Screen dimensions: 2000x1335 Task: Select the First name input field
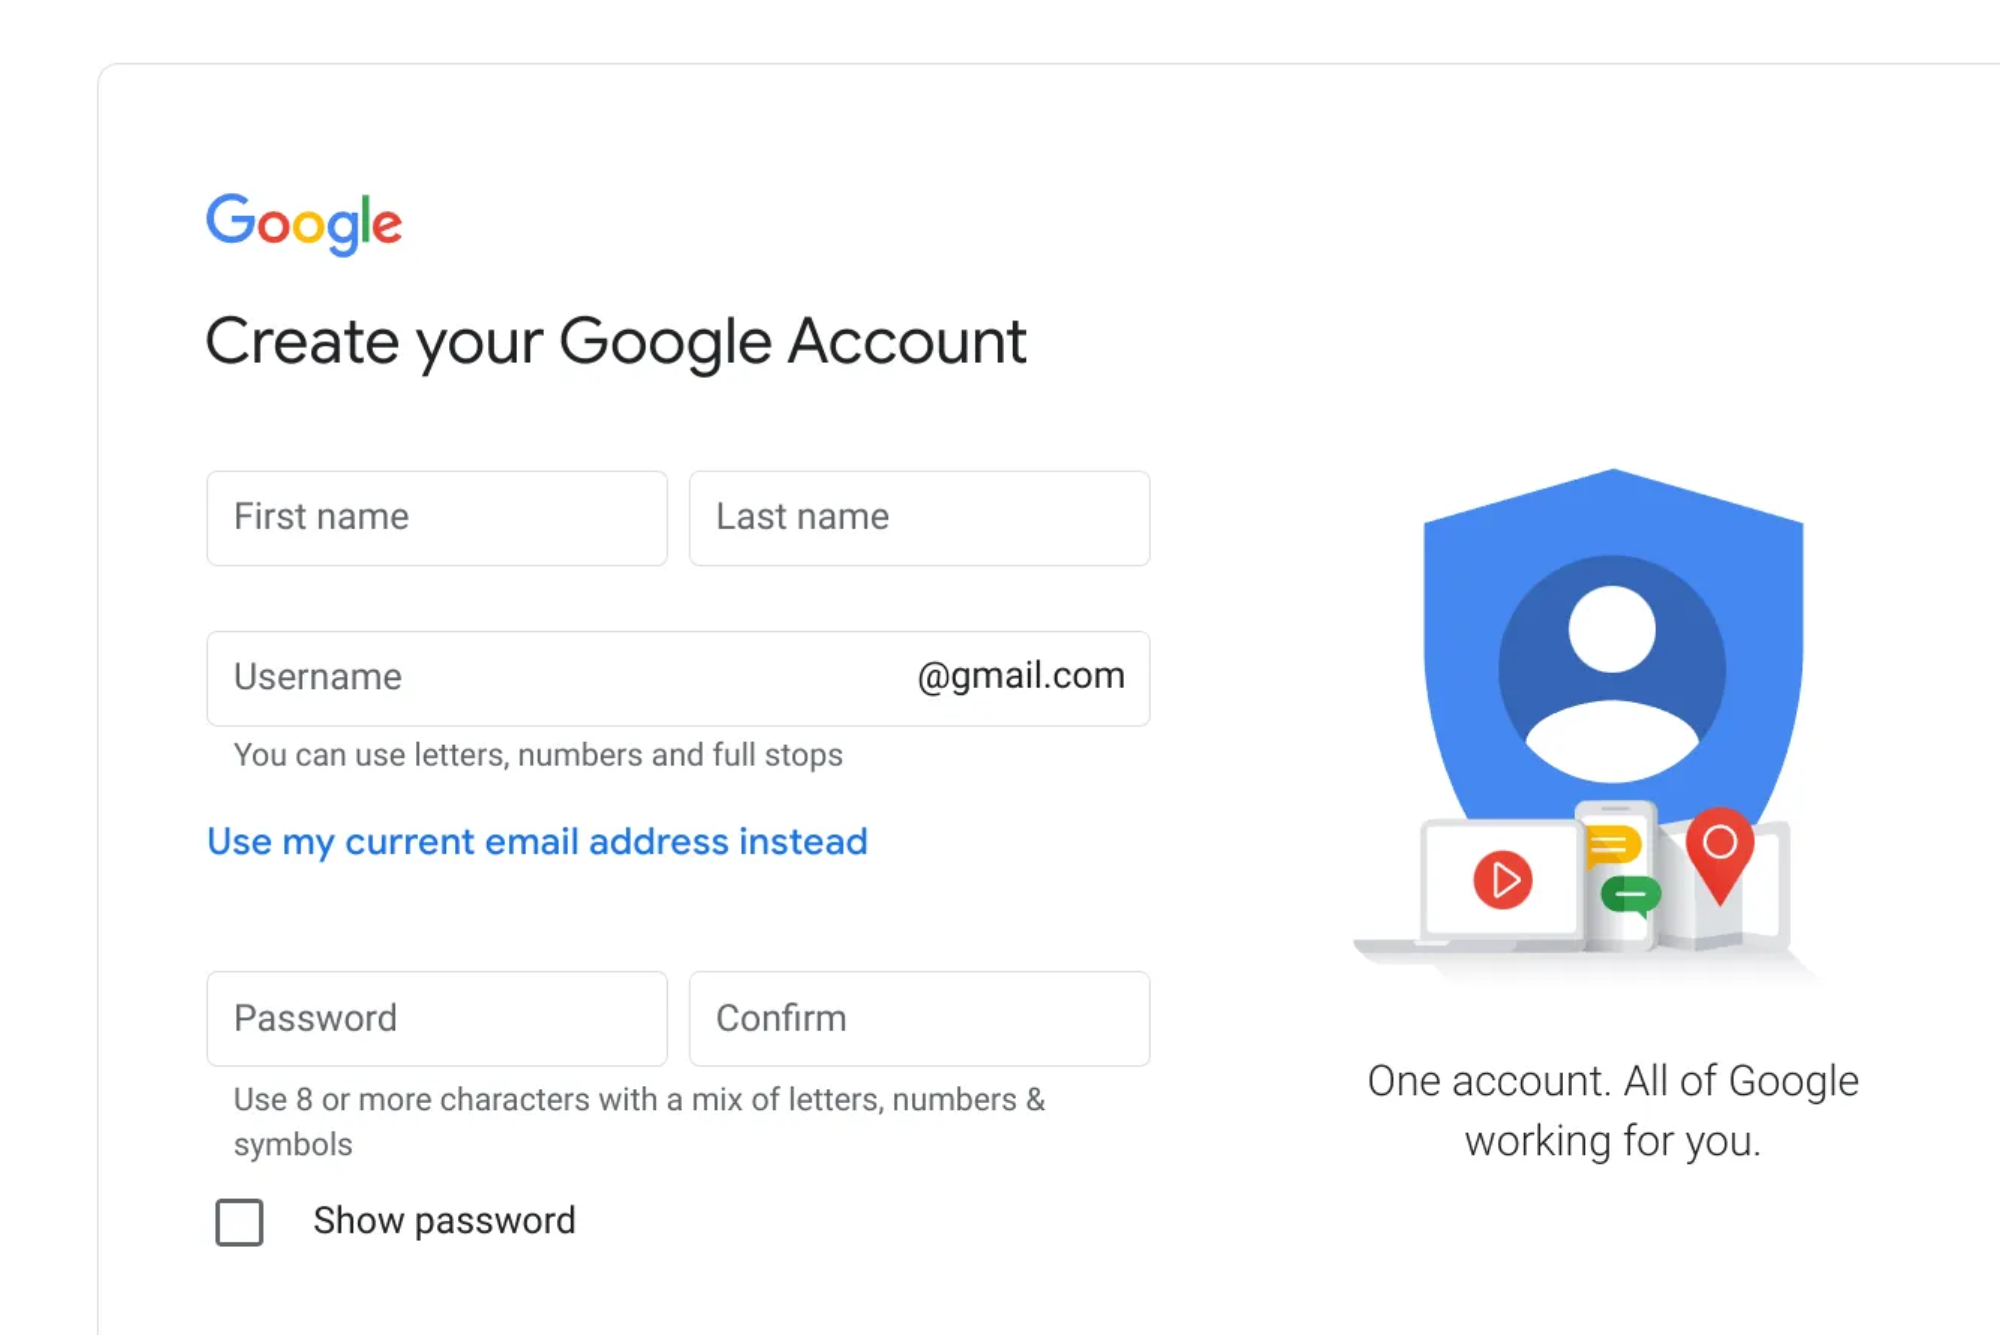click(437, 517)
